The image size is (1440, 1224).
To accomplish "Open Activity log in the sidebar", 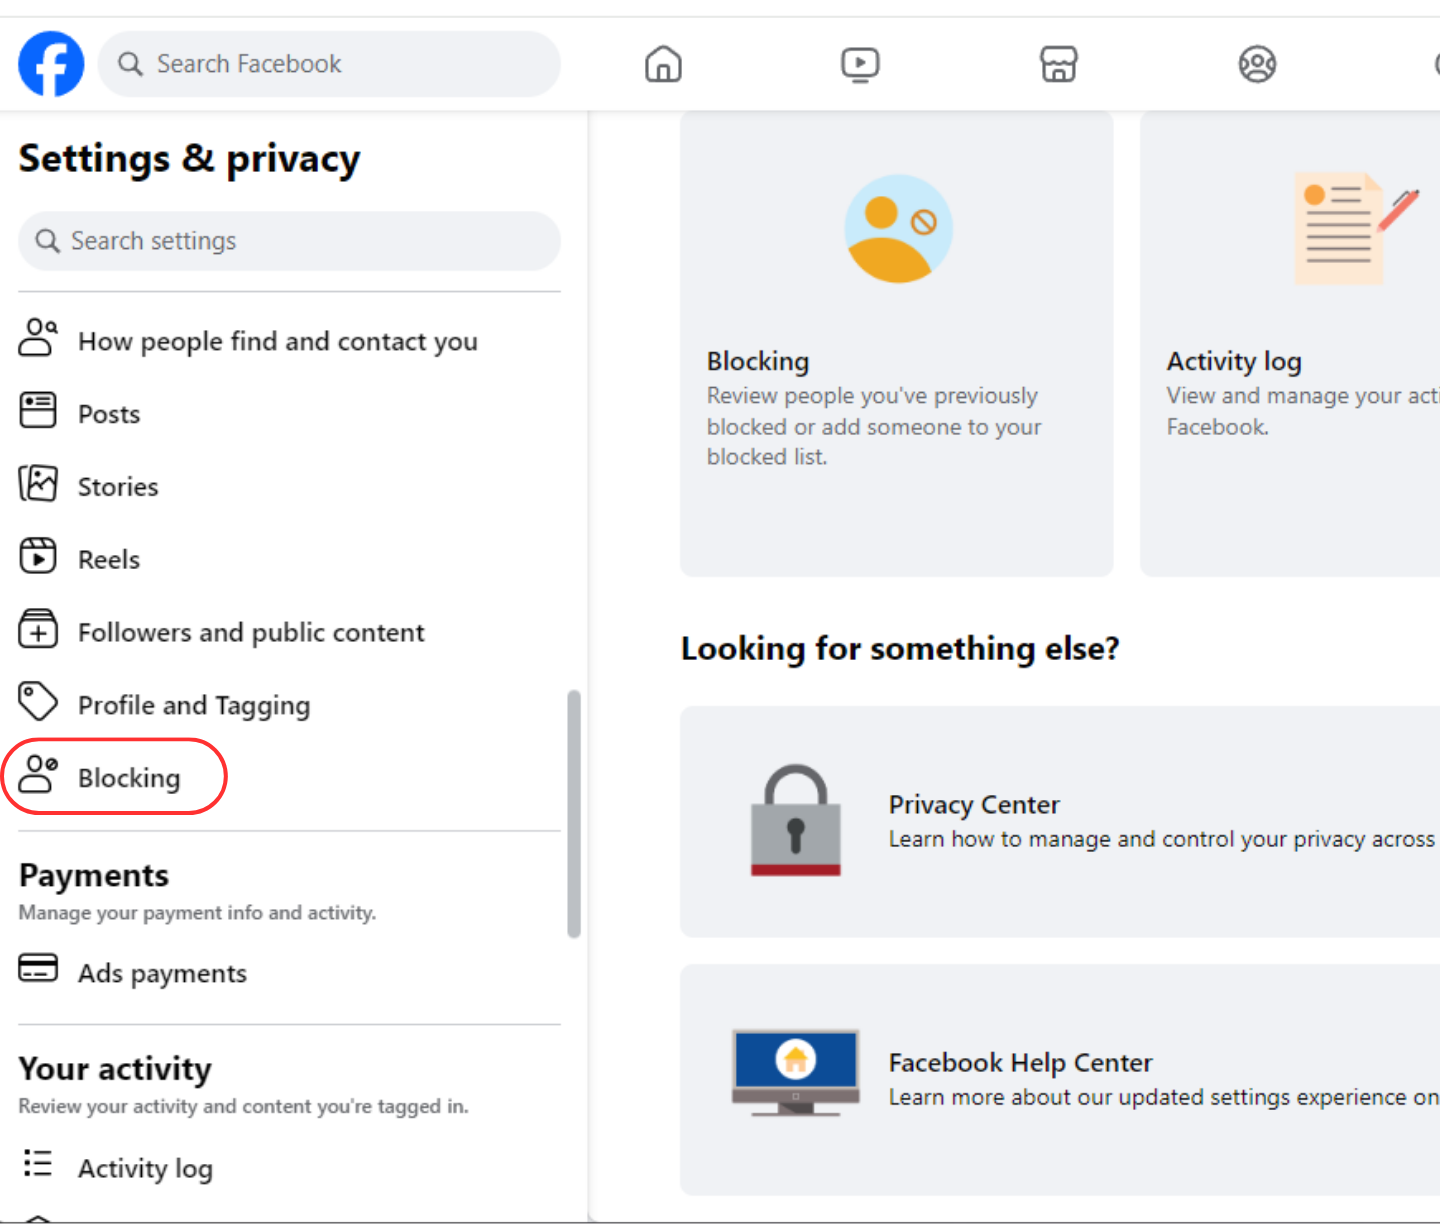I will pos(145,1168).
